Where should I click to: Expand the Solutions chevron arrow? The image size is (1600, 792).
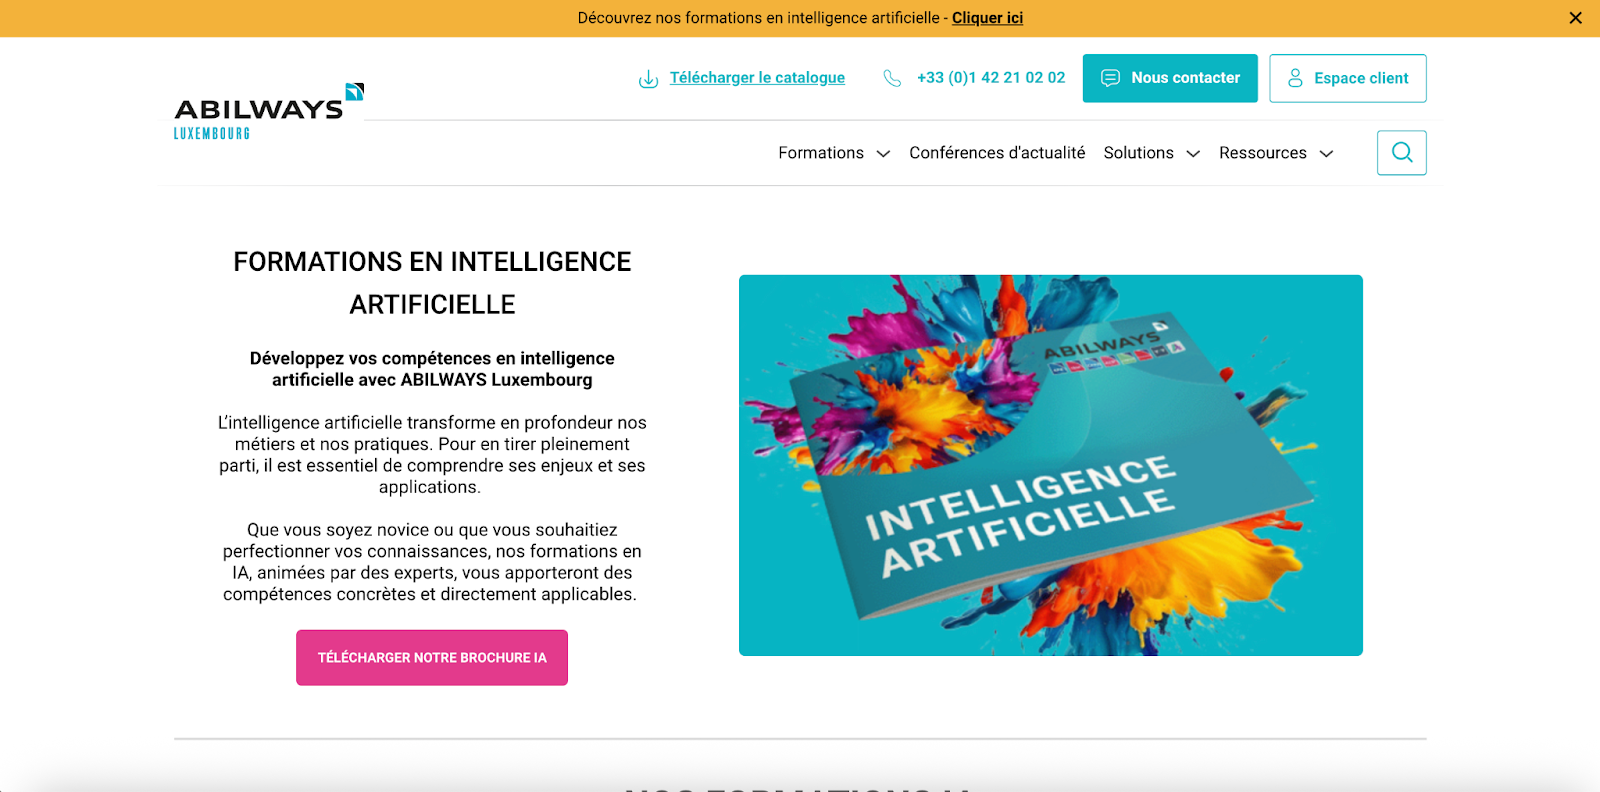click(x=1193, y=154)
